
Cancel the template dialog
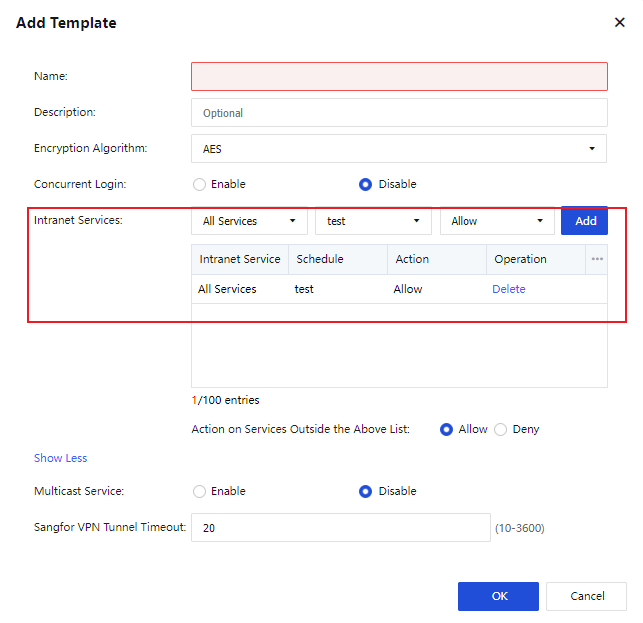[586, 596]
